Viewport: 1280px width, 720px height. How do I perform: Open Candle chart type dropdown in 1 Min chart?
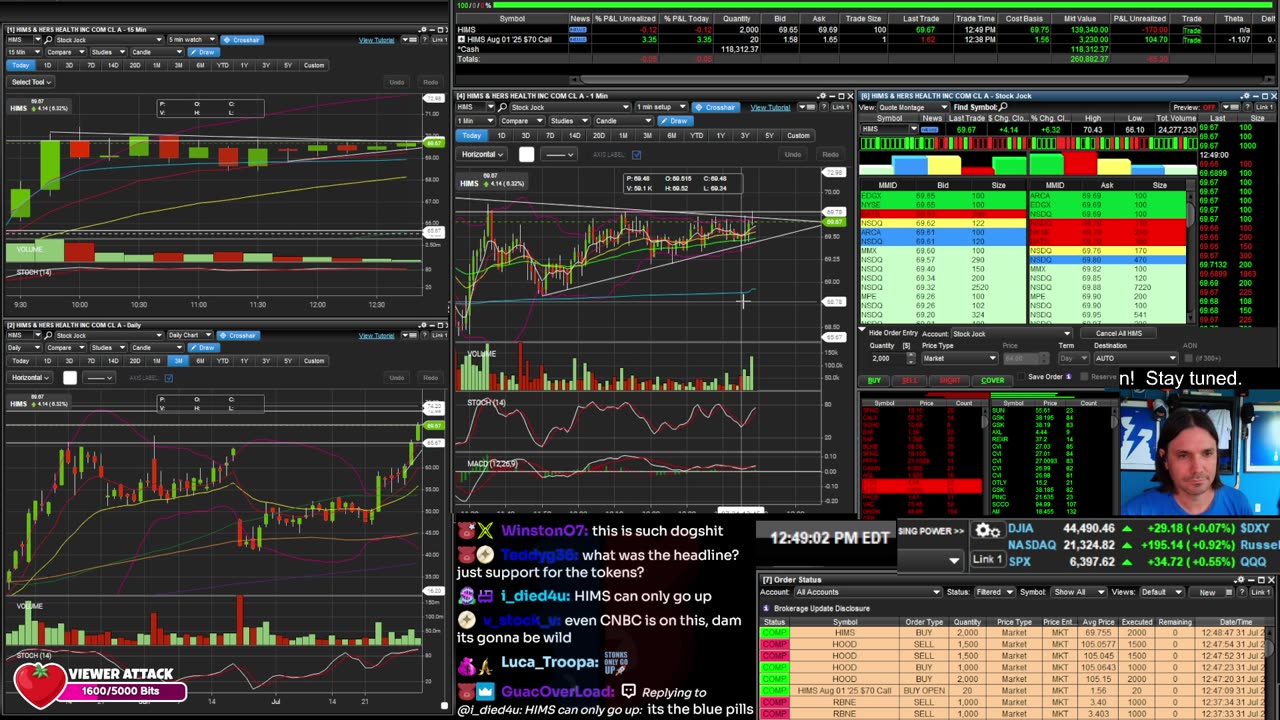pyautogui.click(x=624, y=121)
